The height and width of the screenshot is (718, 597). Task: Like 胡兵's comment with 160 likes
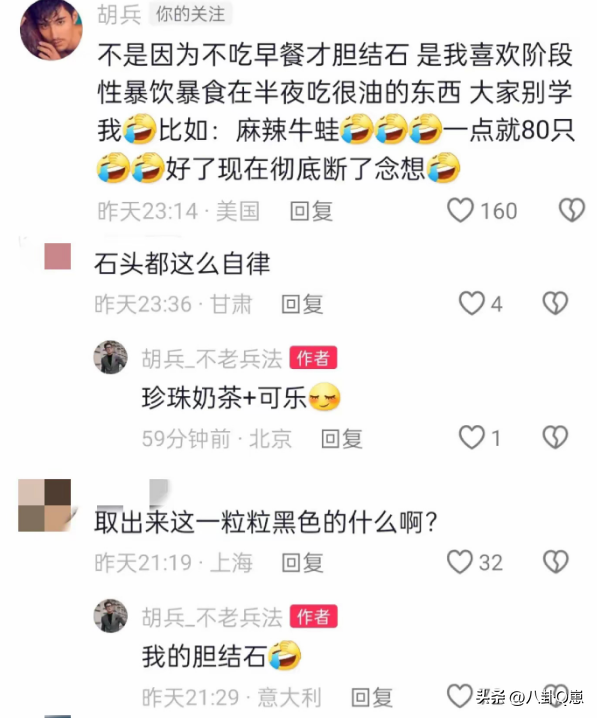pos(460,211)
